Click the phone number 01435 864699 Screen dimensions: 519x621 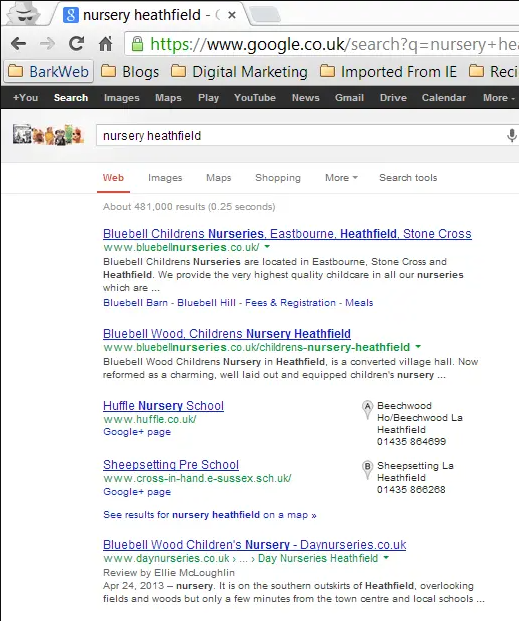tap(411, 442)
